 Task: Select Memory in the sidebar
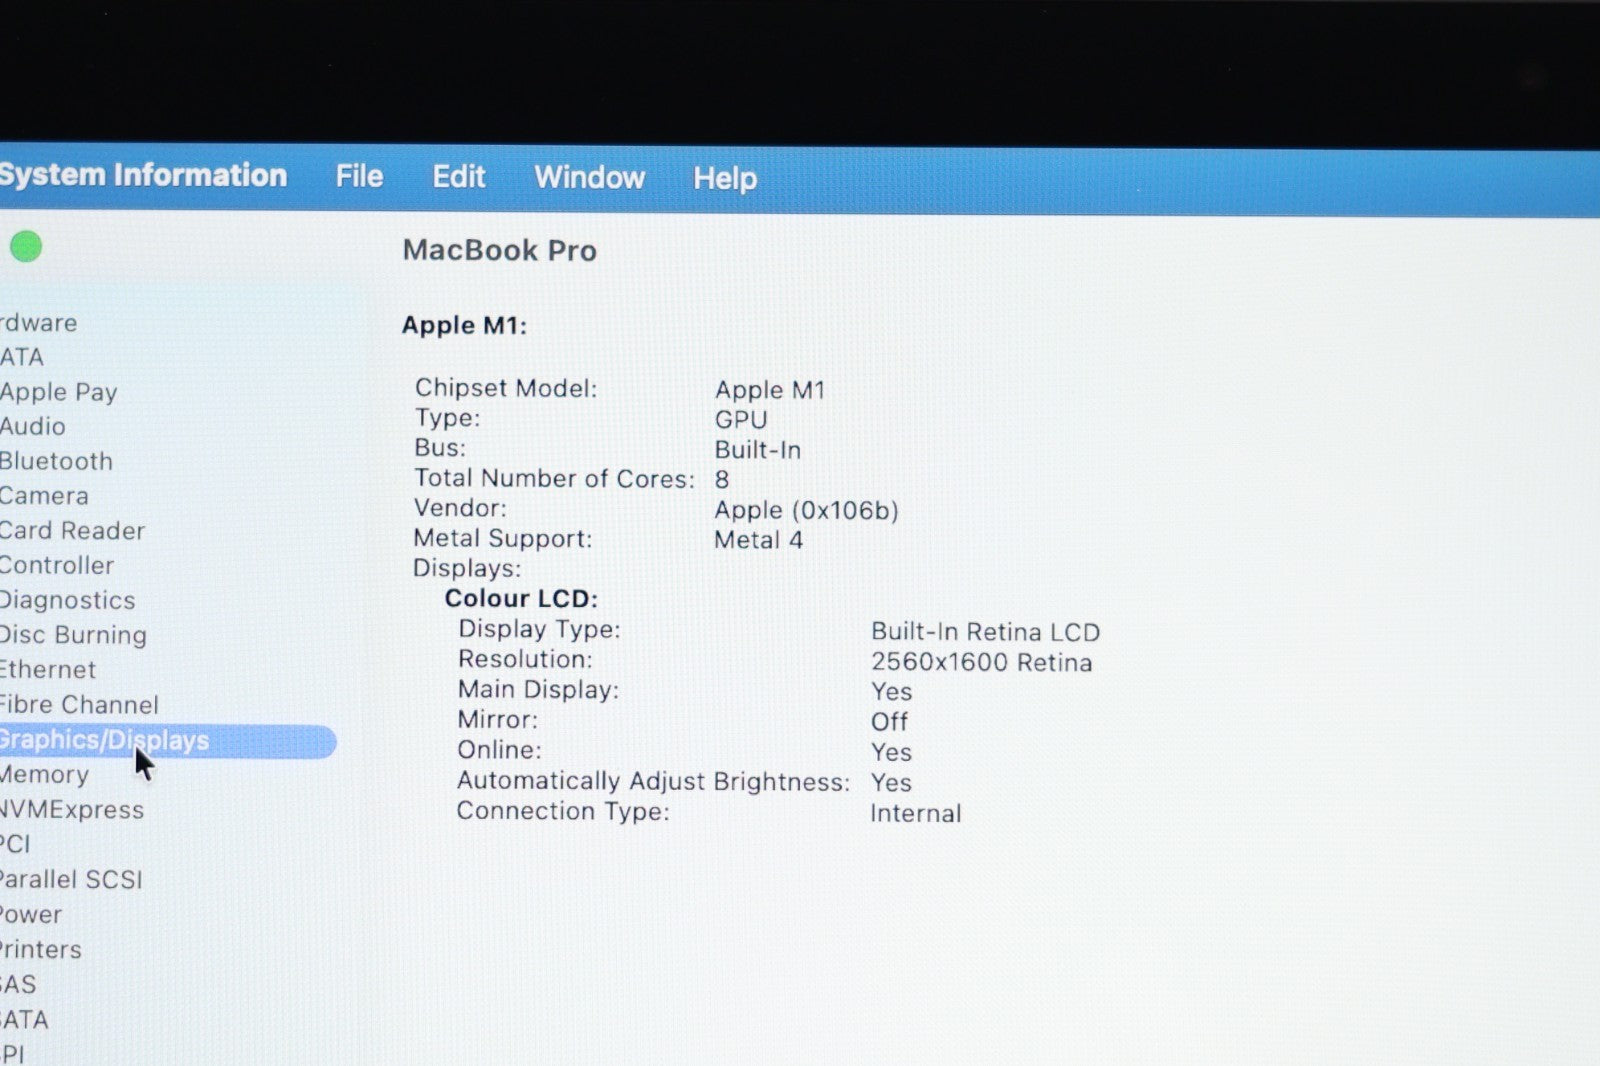[45, 775]
